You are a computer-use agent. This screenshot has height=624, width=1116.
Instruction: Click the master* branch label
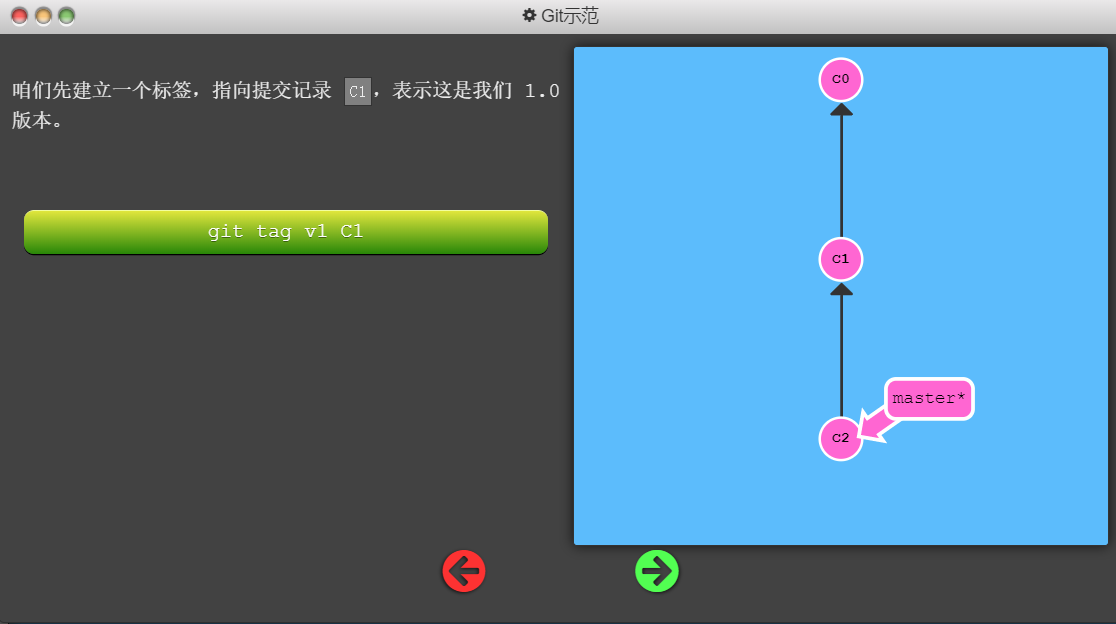(x=929, y=399)
